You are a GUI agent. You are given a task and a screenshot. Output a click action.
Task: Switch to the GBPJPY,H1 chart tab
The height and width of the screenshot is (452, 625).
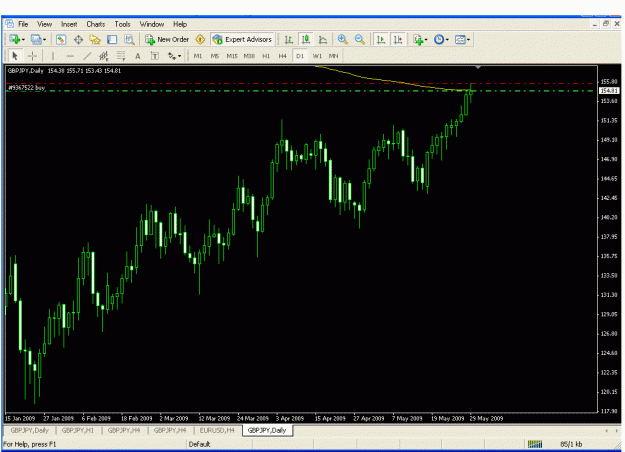(x=78, y=430)
